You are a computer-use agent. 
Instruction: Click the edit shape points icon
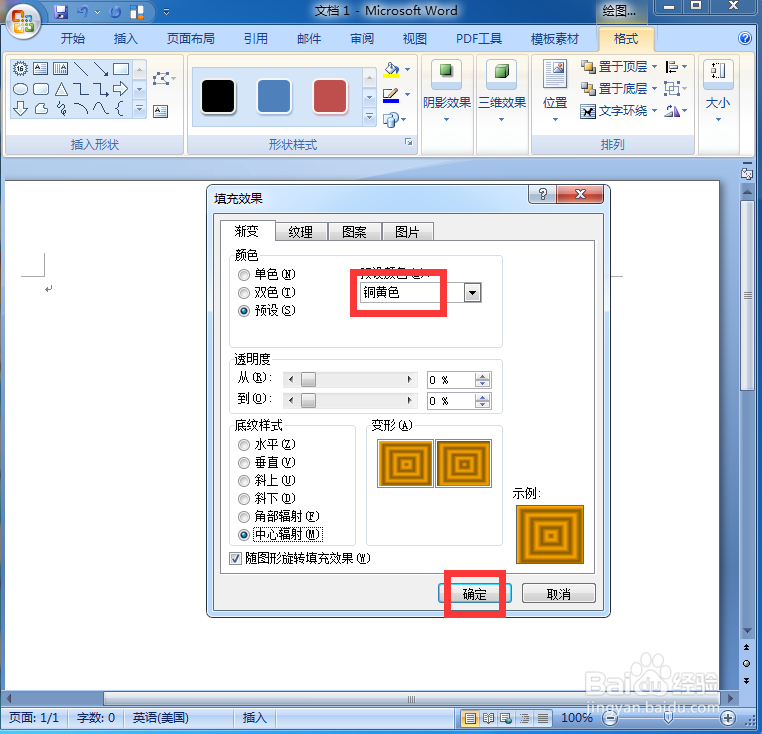[163, 78]
